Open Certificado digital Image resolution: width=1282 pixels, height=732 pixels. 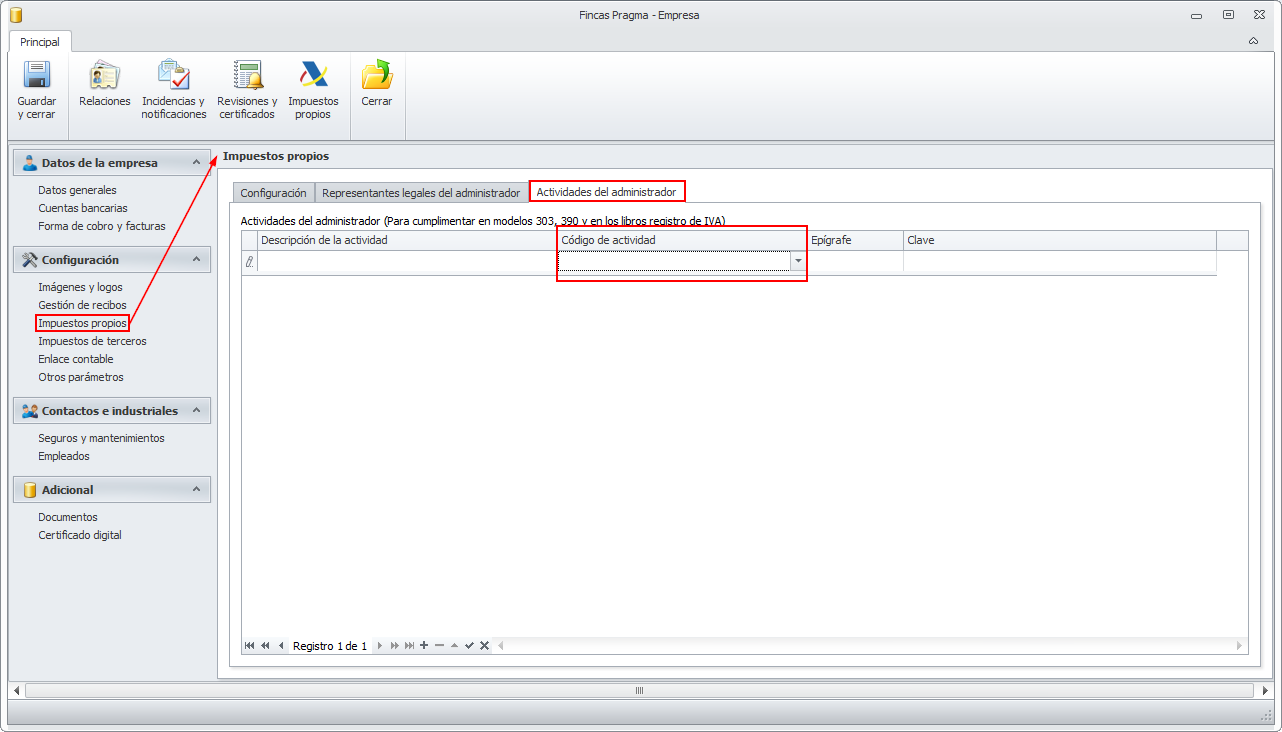80,535
